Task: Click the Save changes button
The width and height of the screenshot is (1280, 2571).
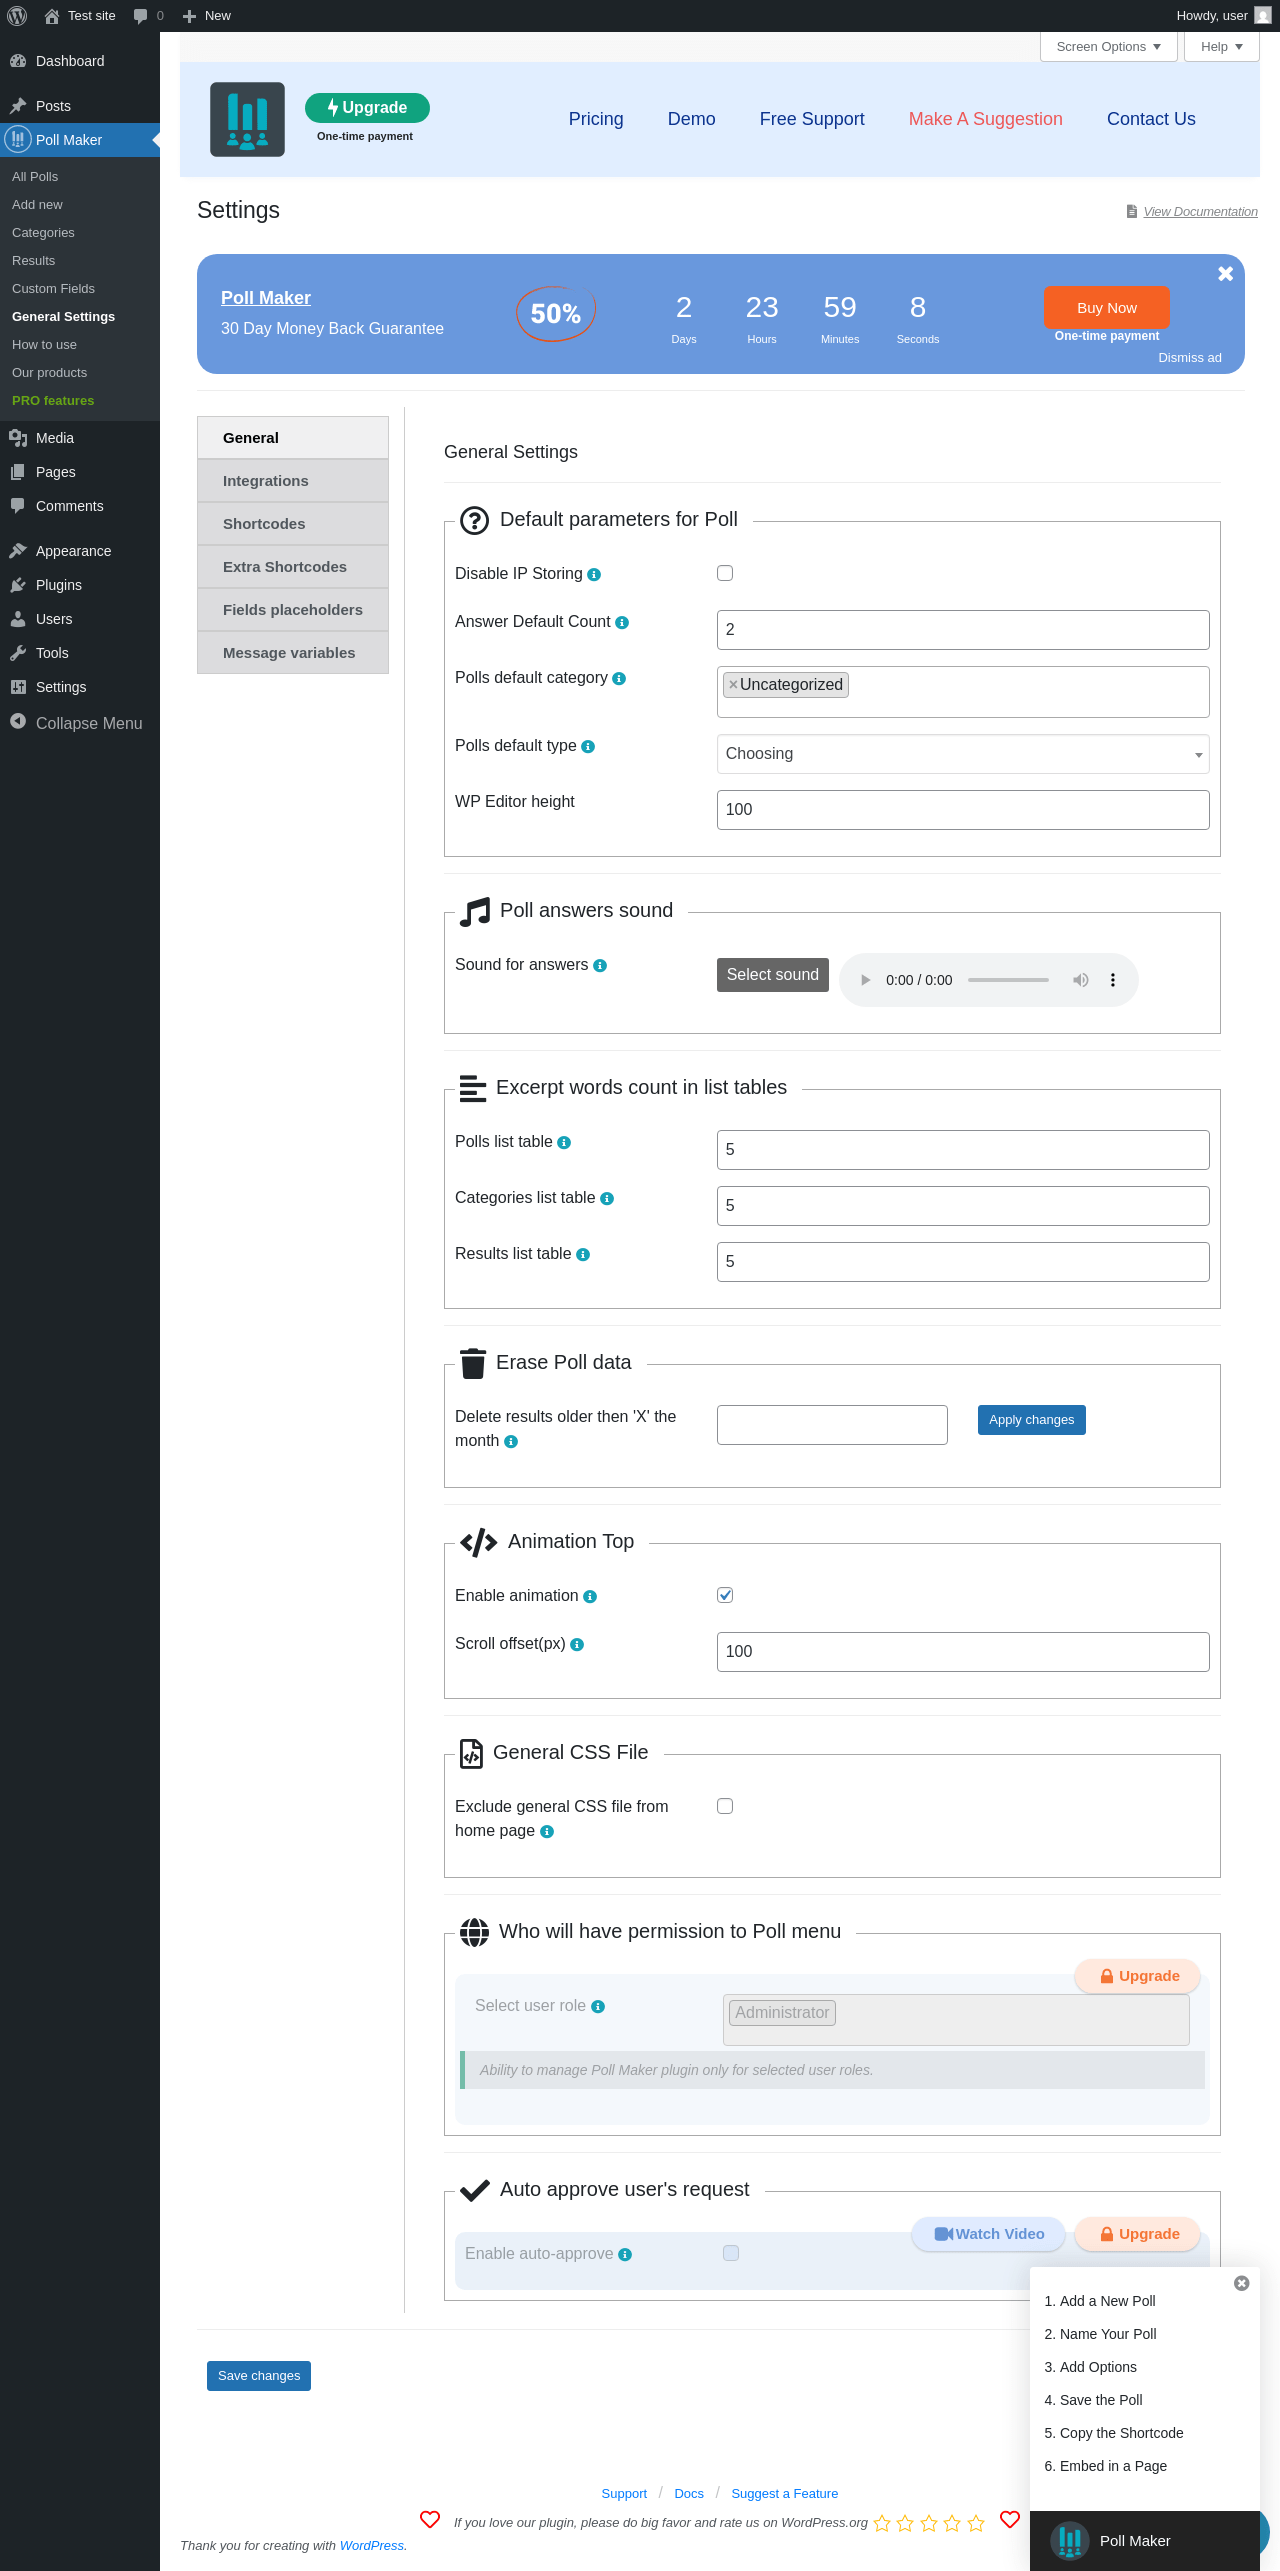Action: [259, 2375]
